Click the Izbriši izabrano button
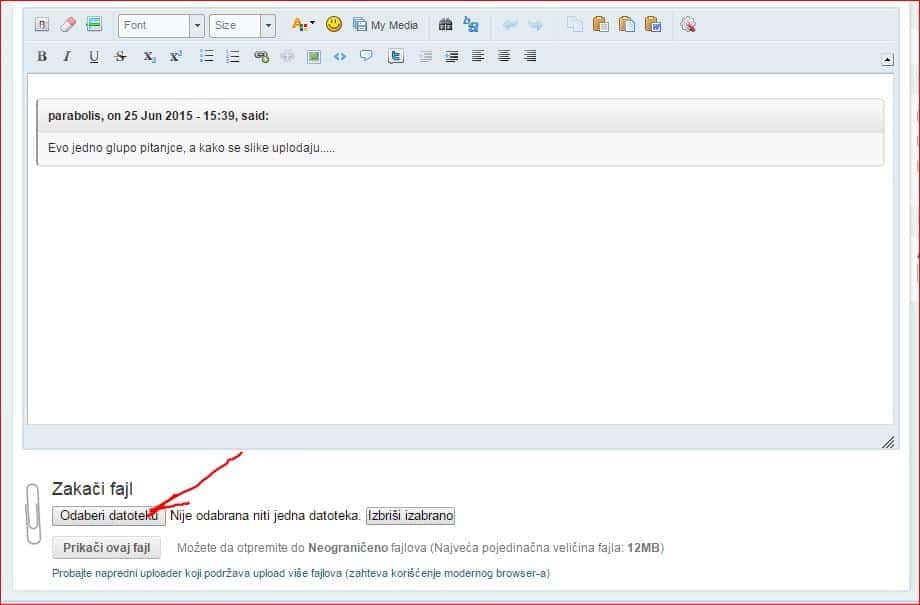920x605 pixels. pyautogui.click(x=410, y=516)
